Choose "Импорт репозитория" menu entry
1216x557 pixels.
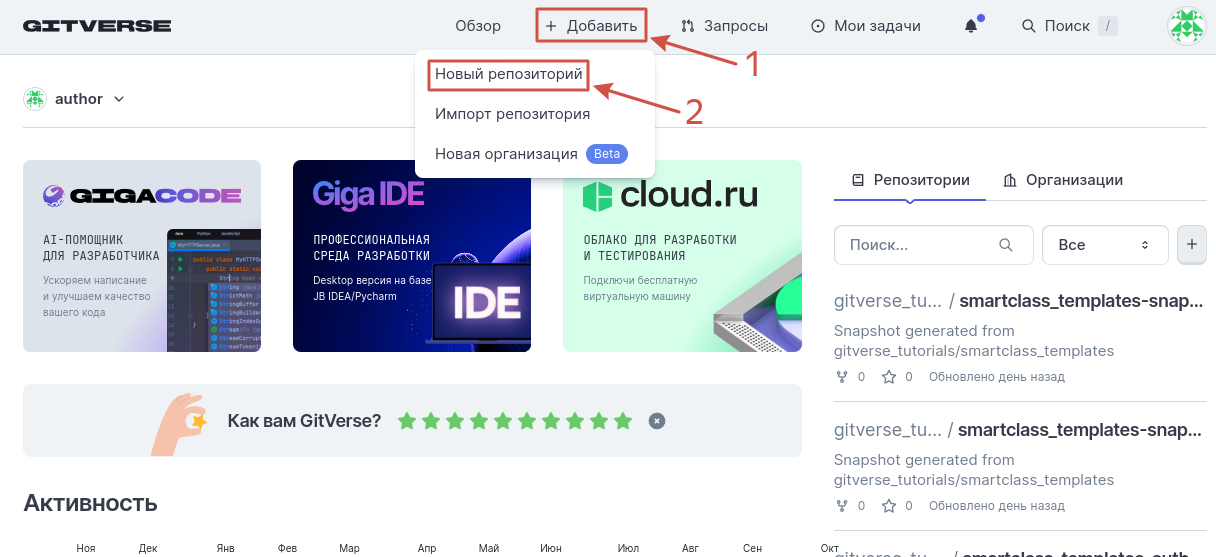point(512,114)
